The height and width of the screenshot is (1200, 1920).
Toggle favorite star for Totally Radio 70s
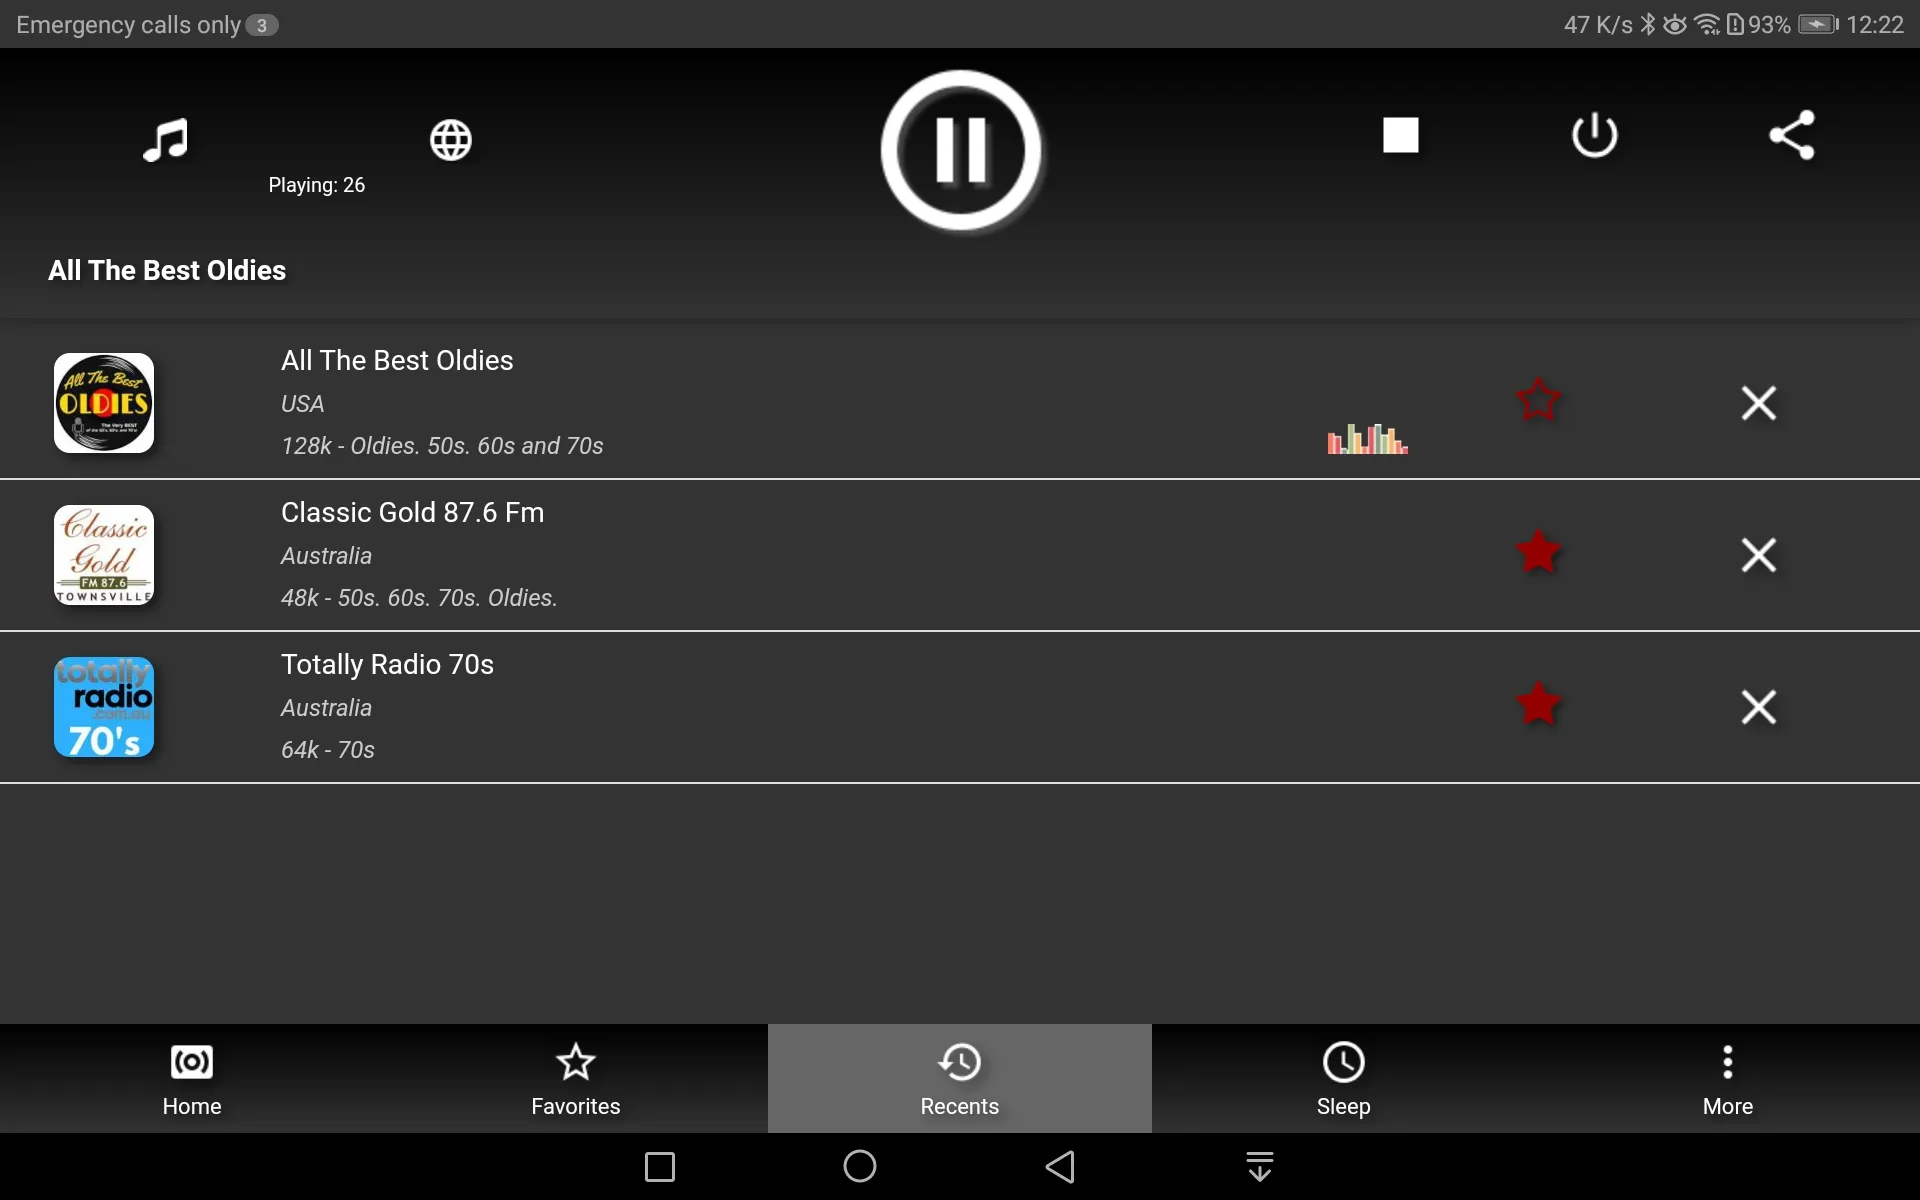[x=1538, y=706]
